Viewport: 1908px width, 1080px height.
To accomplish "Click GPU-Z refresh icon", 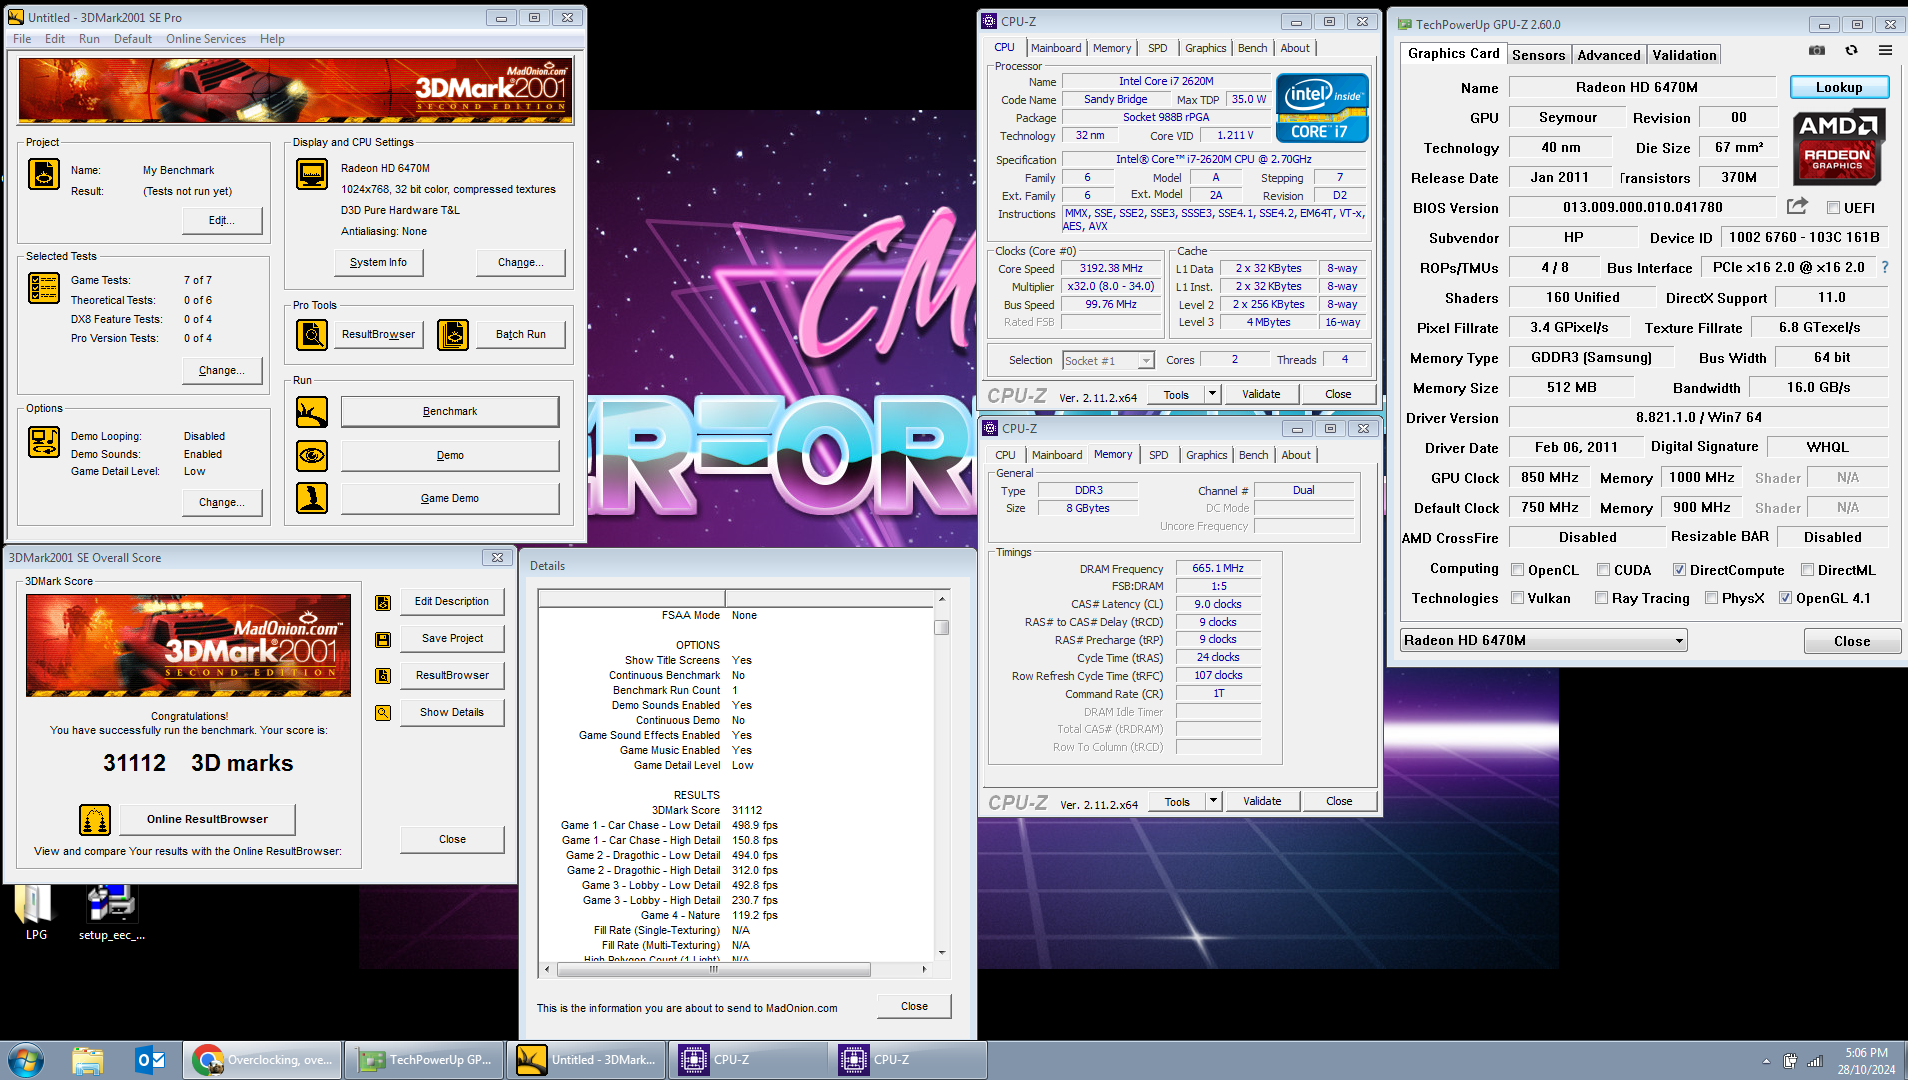I will (x=1851, y=51).
